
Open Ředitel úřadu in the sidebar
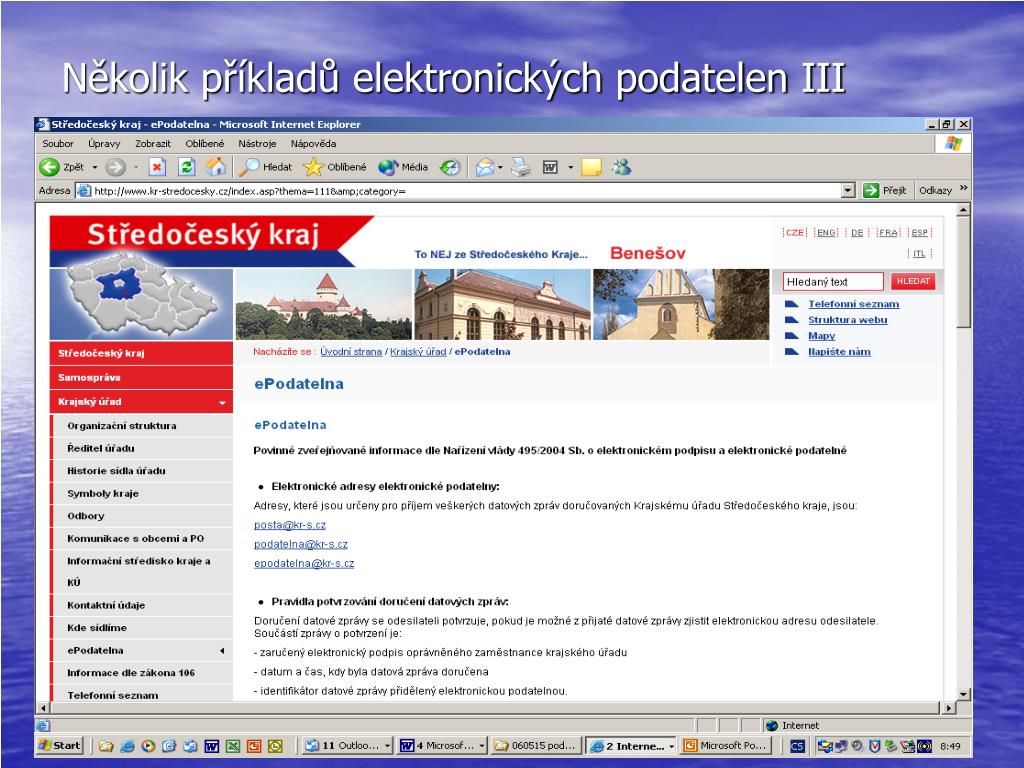tap(101, 449)
